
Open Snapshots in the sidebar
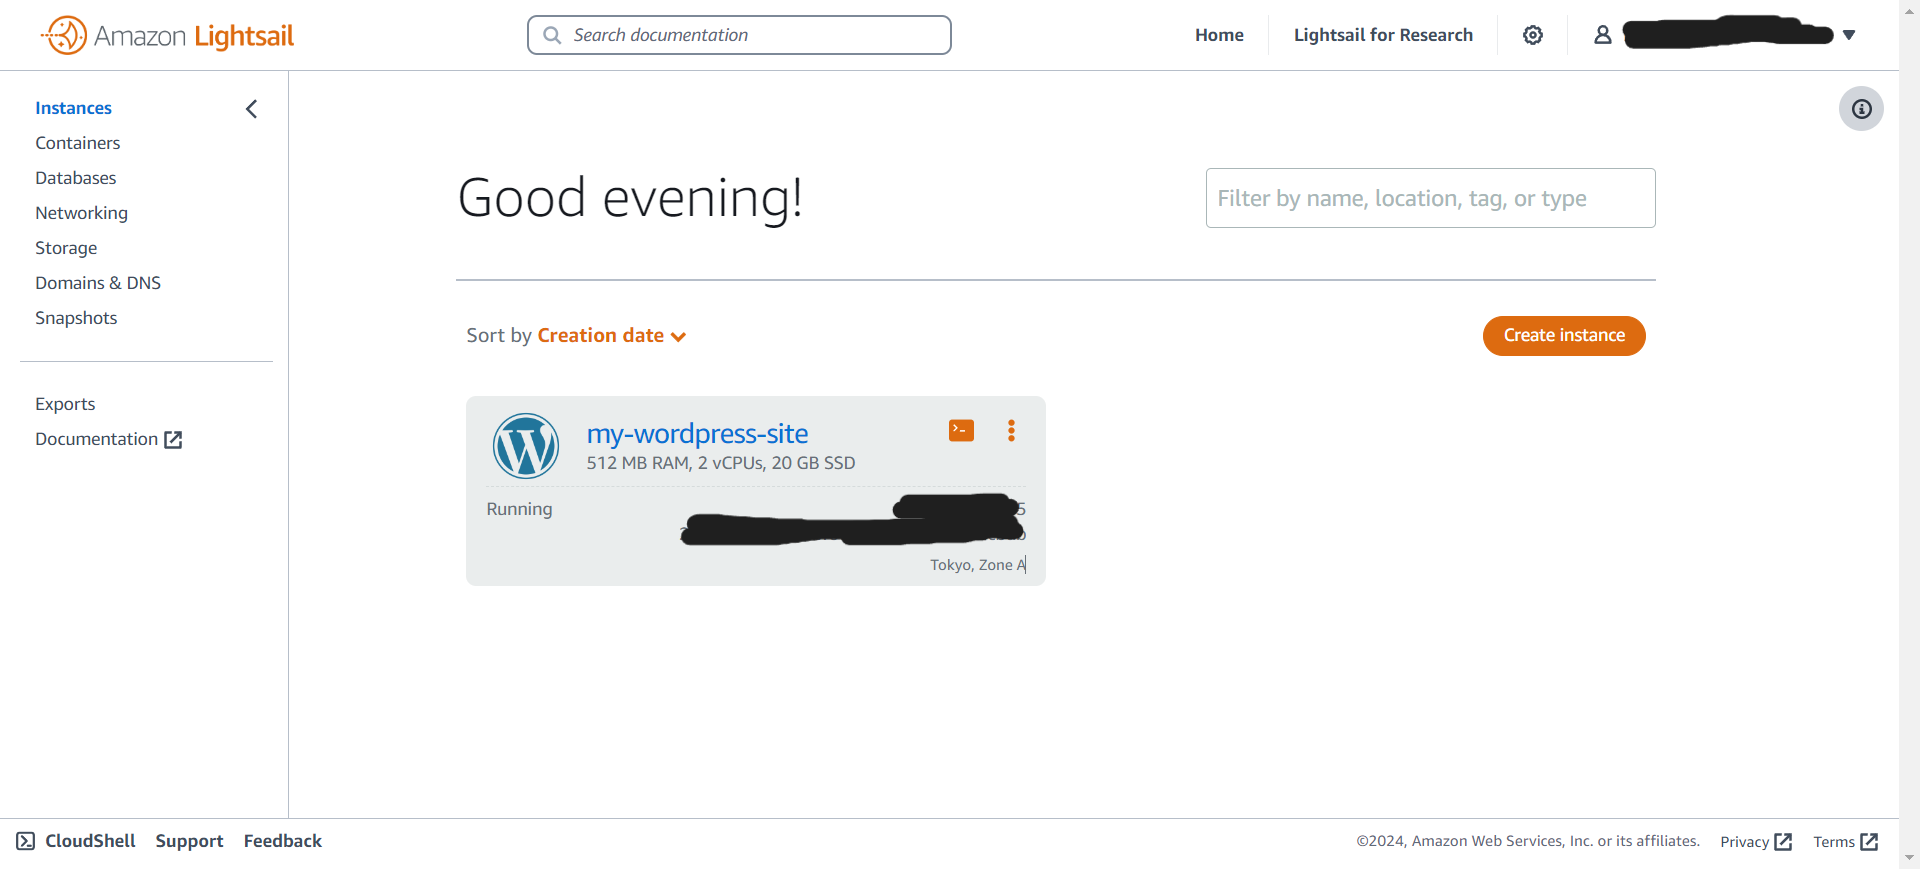click(76, 318)
